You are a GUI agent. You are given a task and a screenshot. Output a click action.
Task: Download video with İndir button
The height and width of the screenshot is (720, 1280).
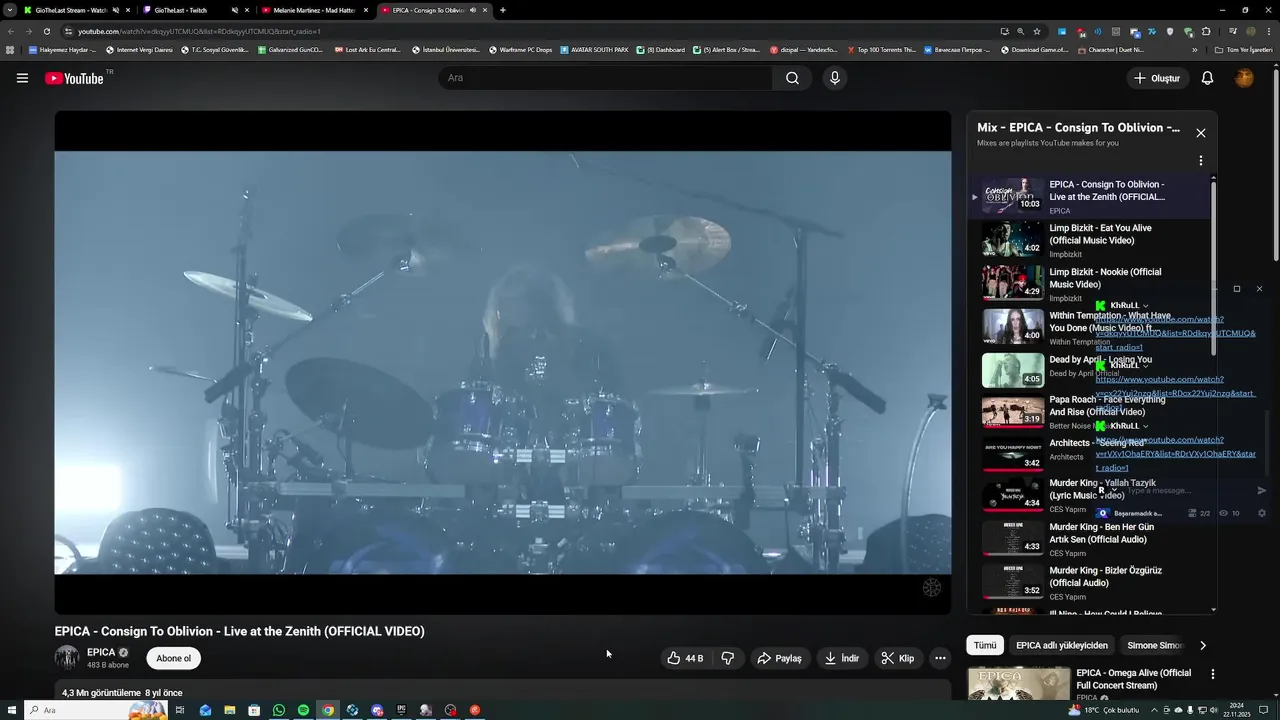[841, 658]
